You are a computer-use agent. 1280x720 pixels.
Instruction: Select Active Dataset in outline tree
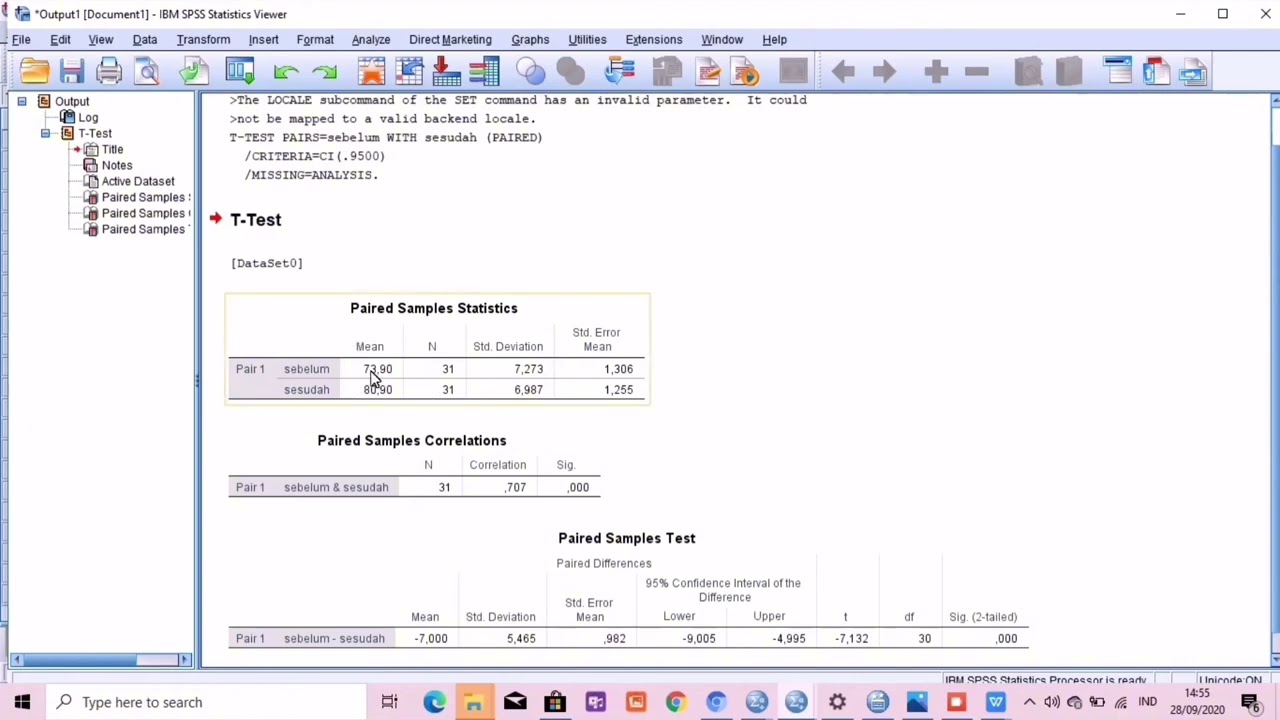pos(138,181)
